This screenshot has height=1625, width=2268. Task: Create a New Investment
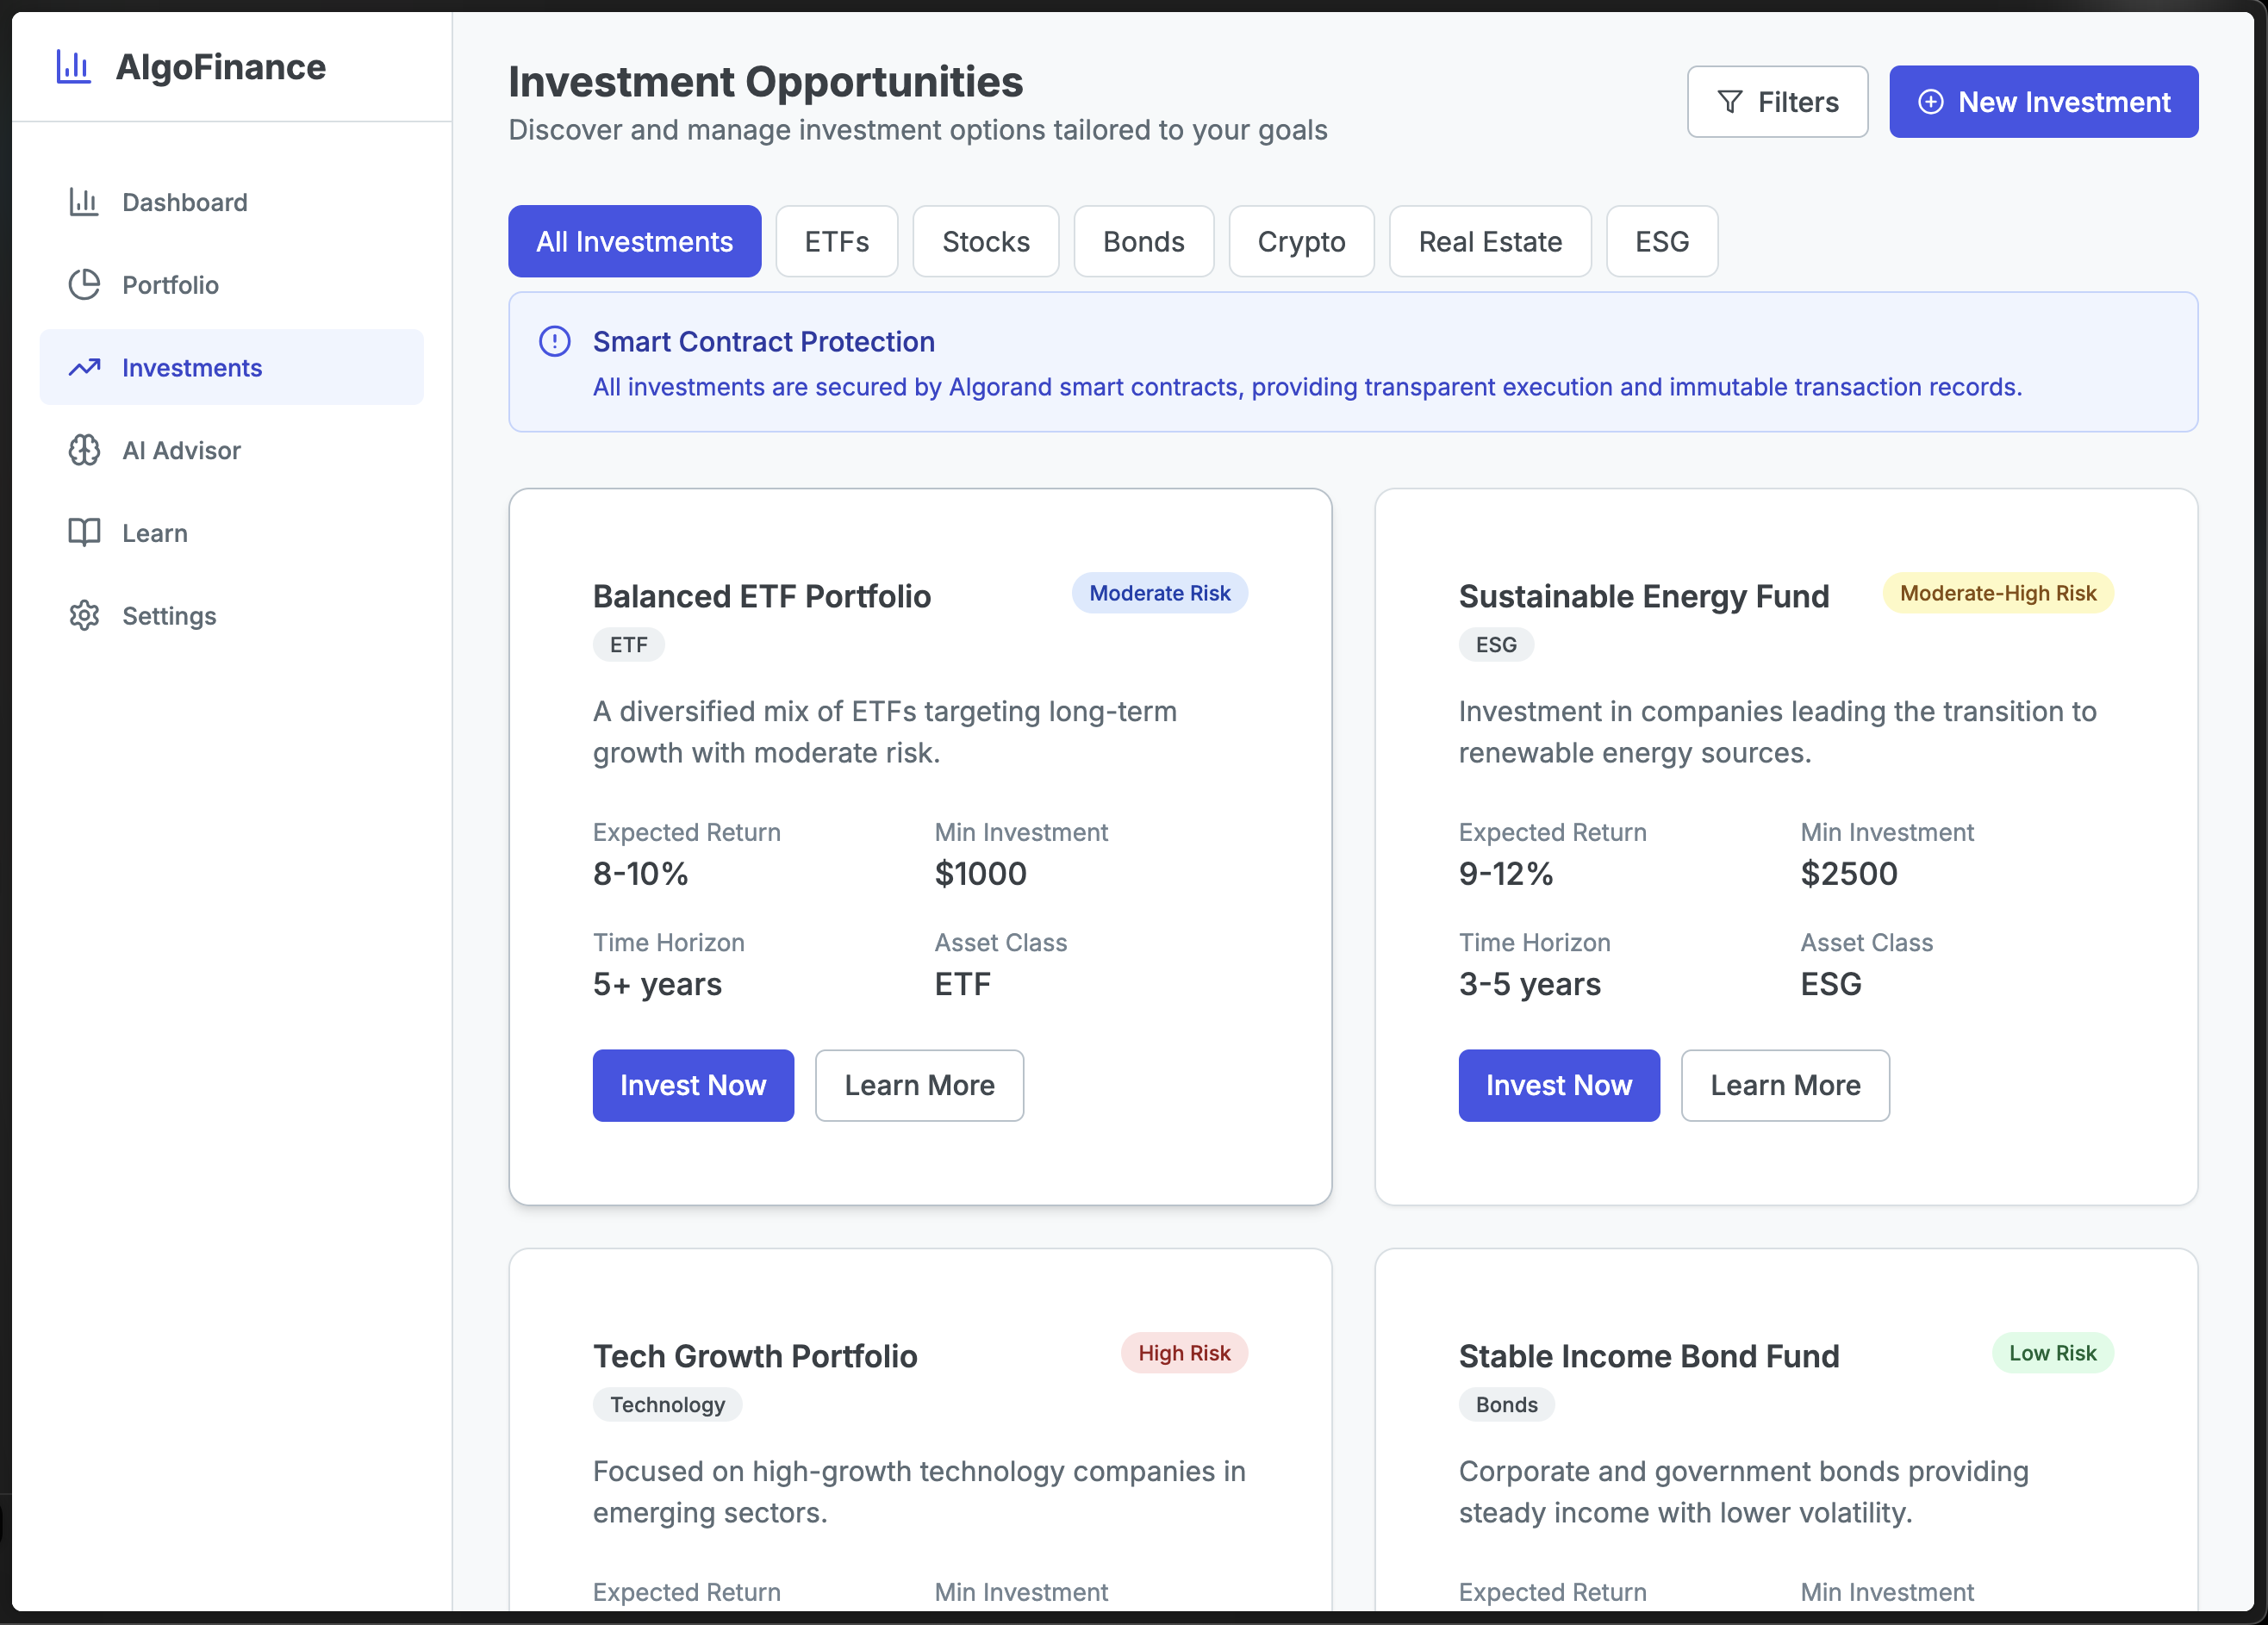pyautogui.click(x=2043, y=102)
